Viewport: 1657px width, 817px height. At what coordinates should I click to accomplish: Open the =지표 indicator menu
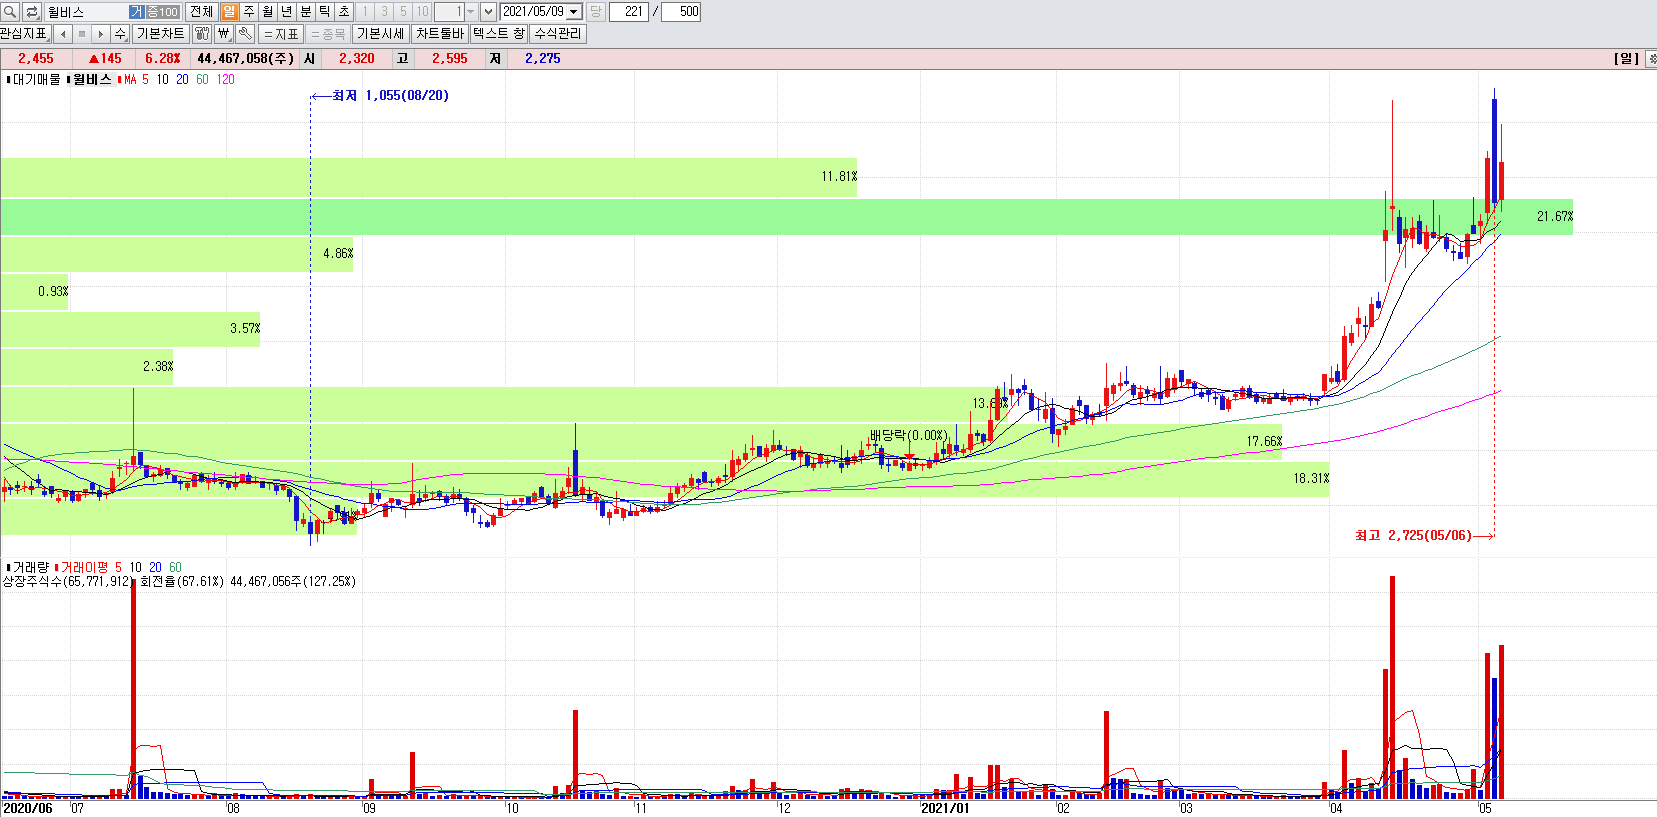[x=281, y=34]
